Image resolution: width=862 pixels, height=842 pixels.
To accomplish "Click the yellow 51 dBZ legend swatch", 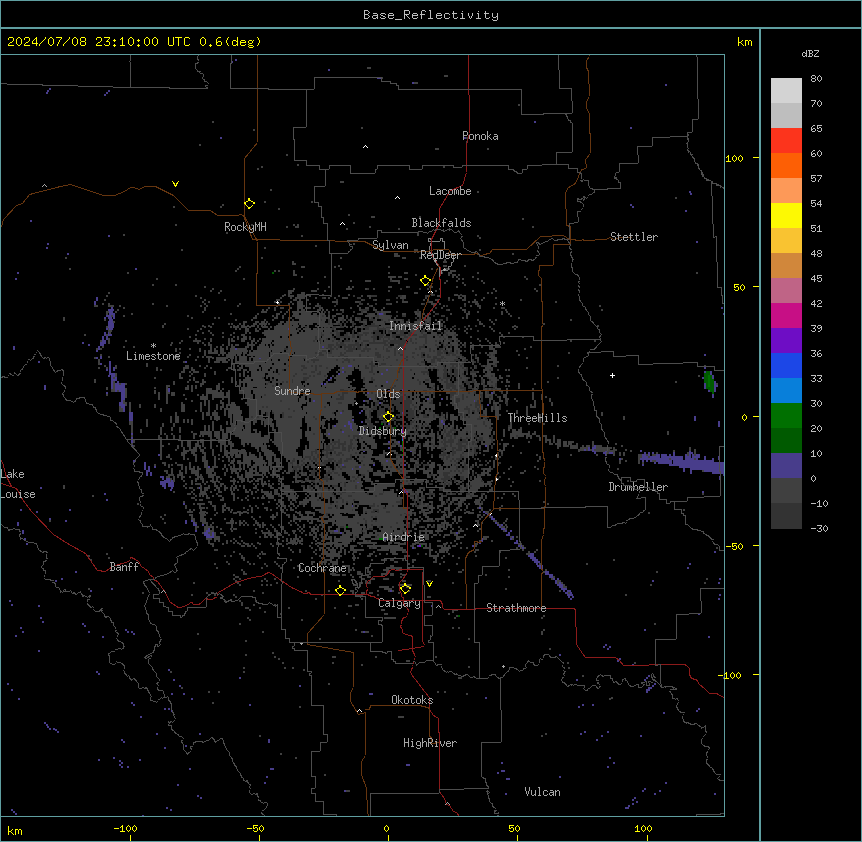I will click(786, 215).
